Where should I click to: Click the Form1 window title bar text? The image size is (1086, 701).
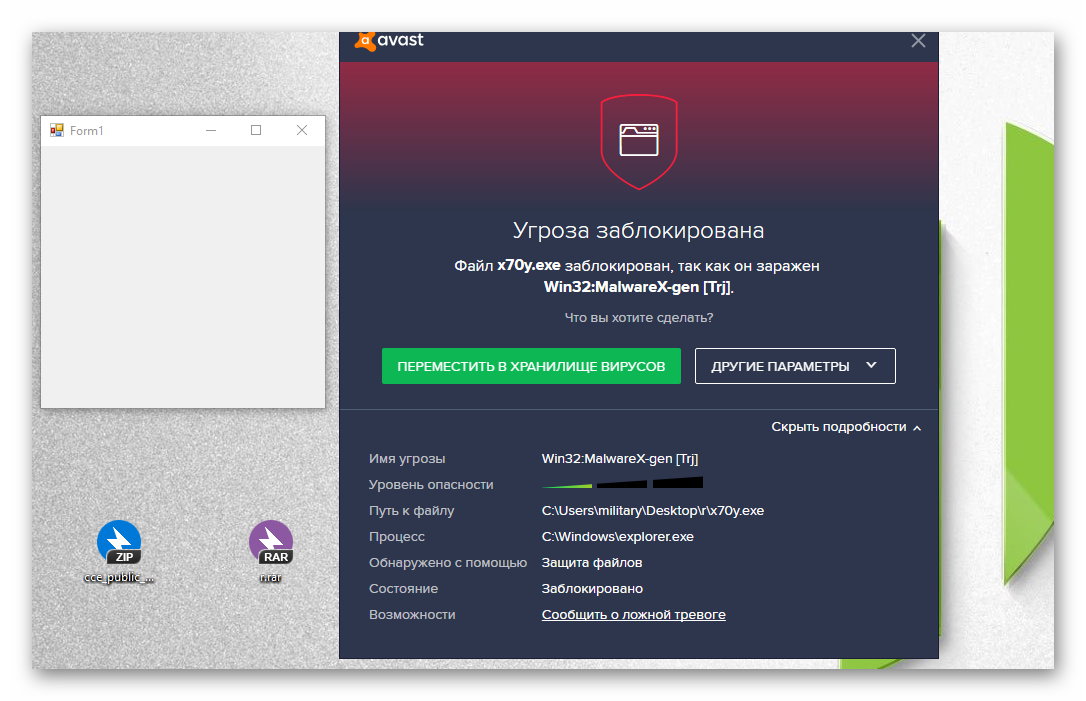(x=87, y=130)
